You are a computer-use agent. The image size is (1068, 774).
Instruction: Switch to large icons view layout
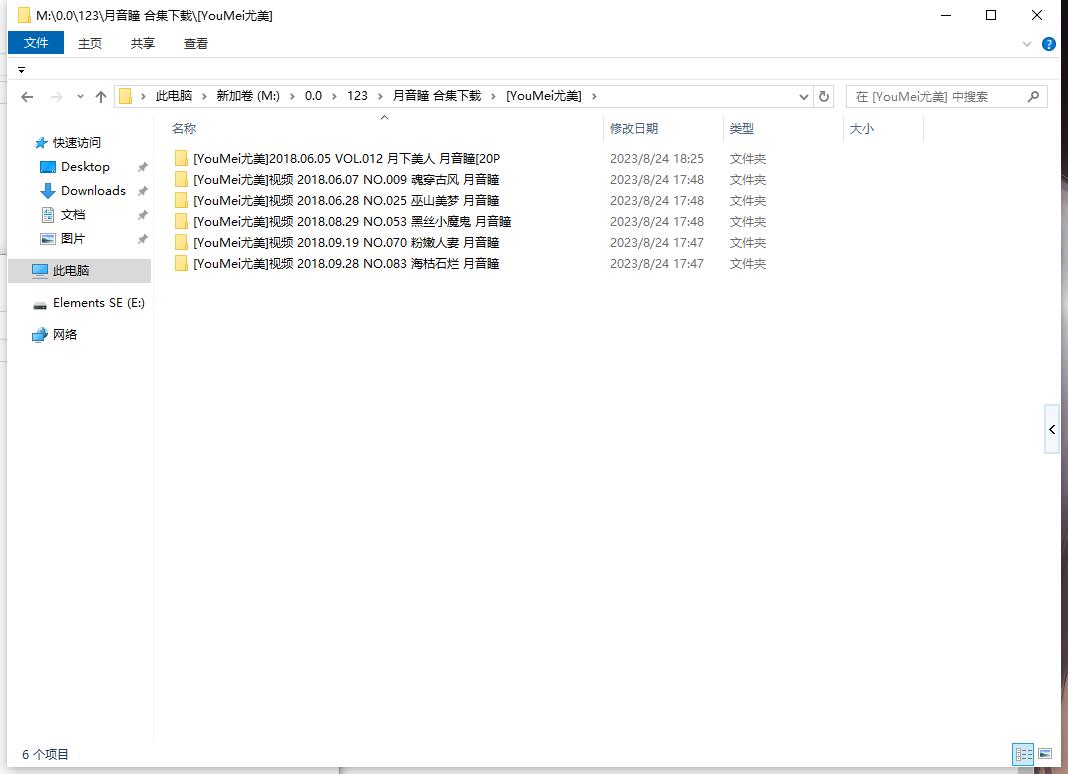(x=1045, y=754)
